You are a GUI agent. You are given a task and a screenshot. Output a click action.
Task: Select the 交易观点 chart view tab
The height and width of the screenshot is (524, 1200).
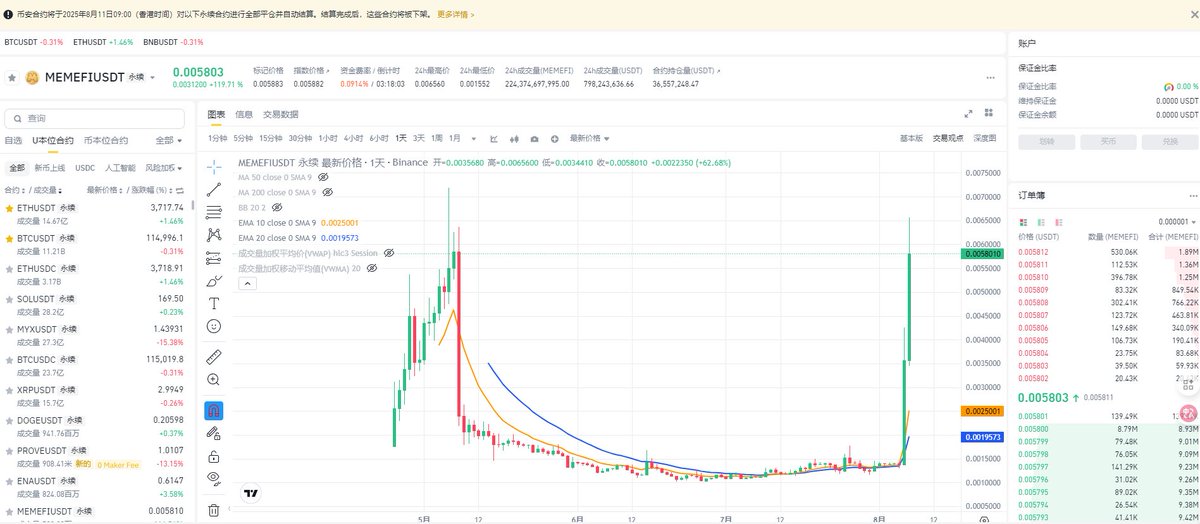[x=948, y=138]
